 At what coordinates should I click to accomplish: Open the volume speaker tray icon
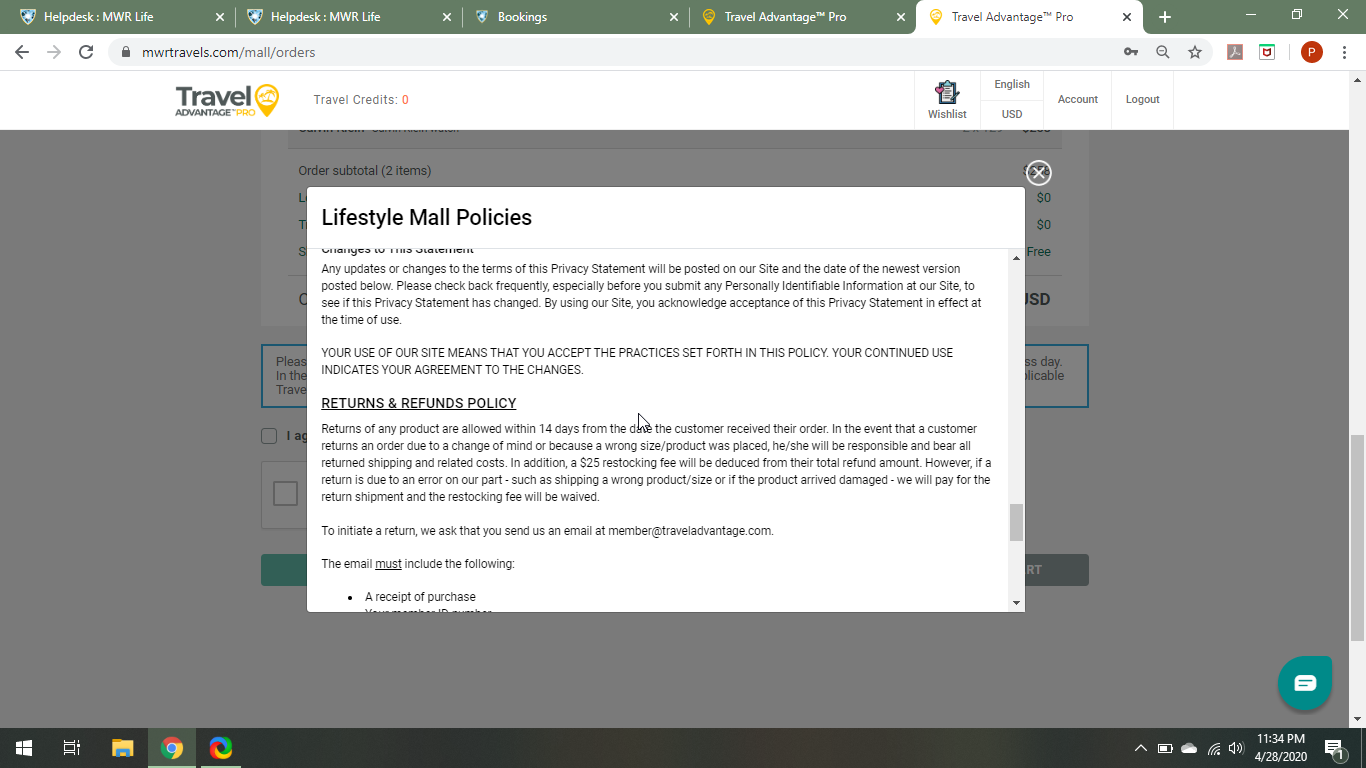point(1236,748)
